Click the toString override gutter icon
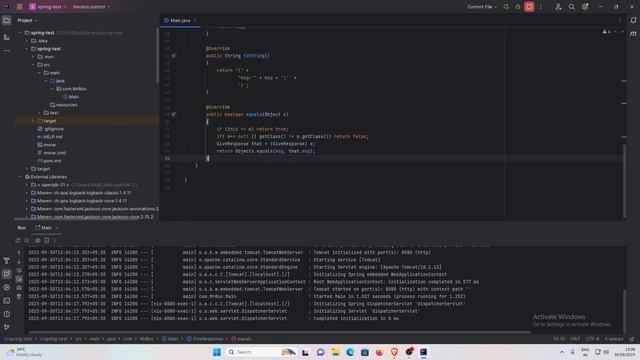 173,56
